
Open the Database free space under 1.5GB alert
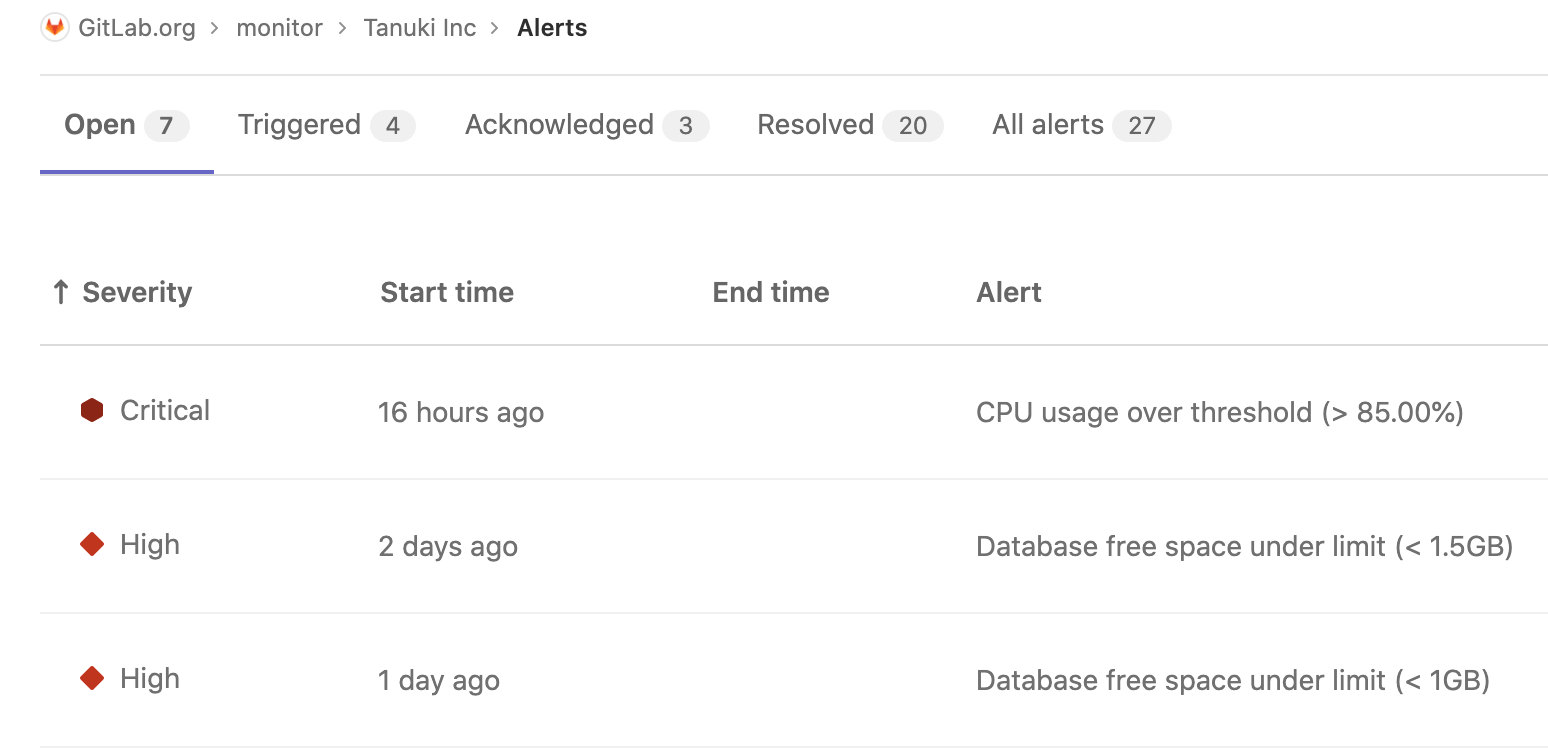coord(1245,546)
